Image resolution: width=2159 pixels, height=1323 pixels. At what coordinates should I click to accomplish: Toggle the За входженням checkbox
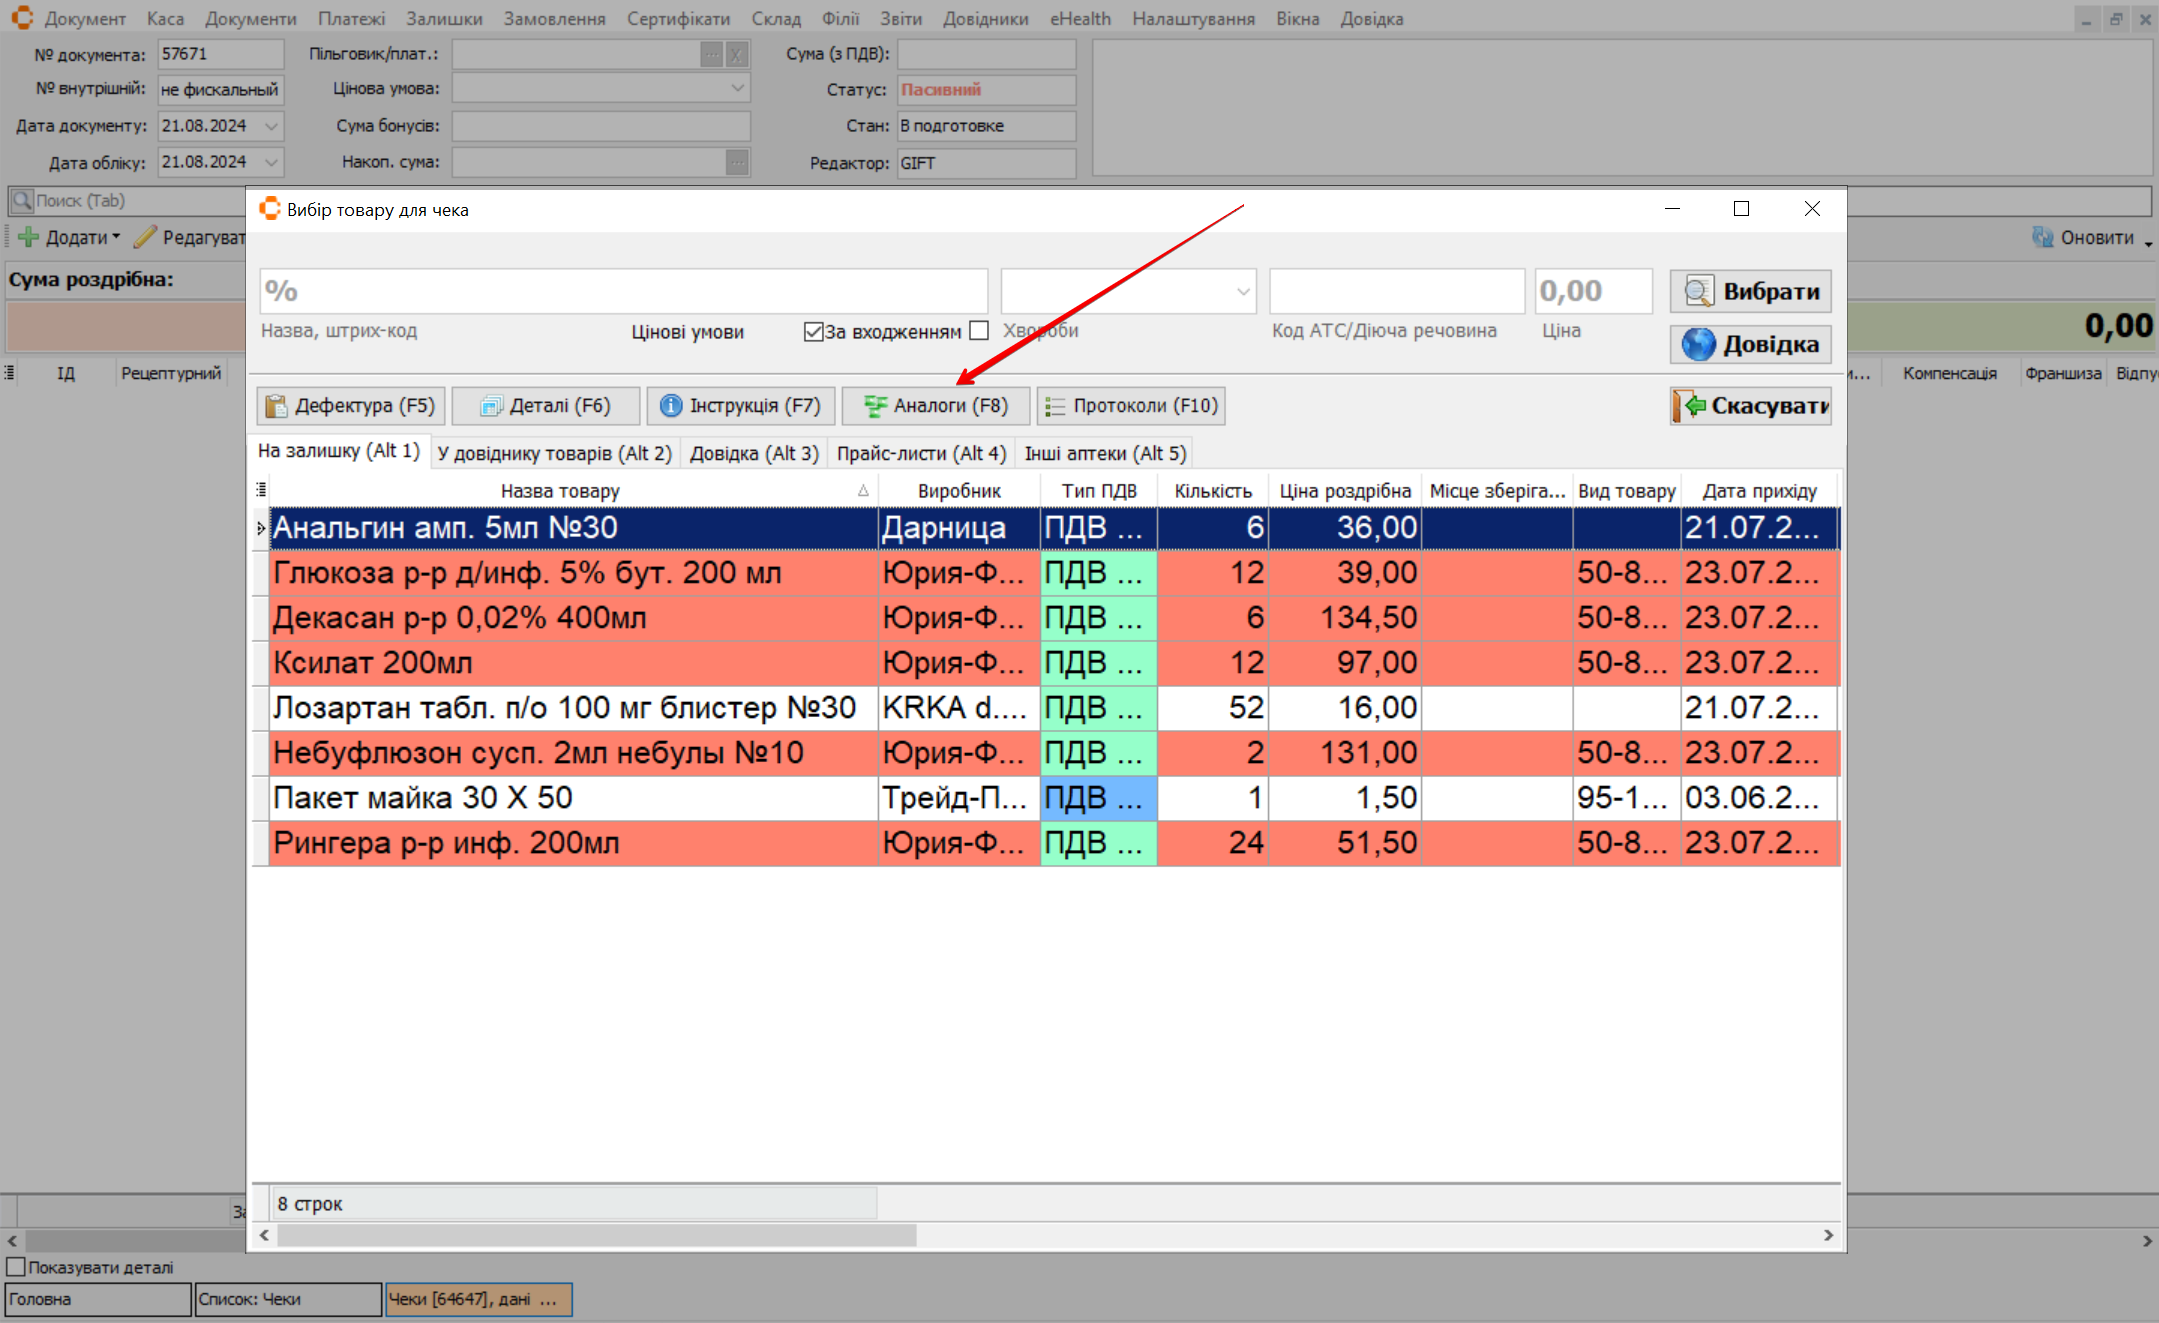(x=813, y=331)
